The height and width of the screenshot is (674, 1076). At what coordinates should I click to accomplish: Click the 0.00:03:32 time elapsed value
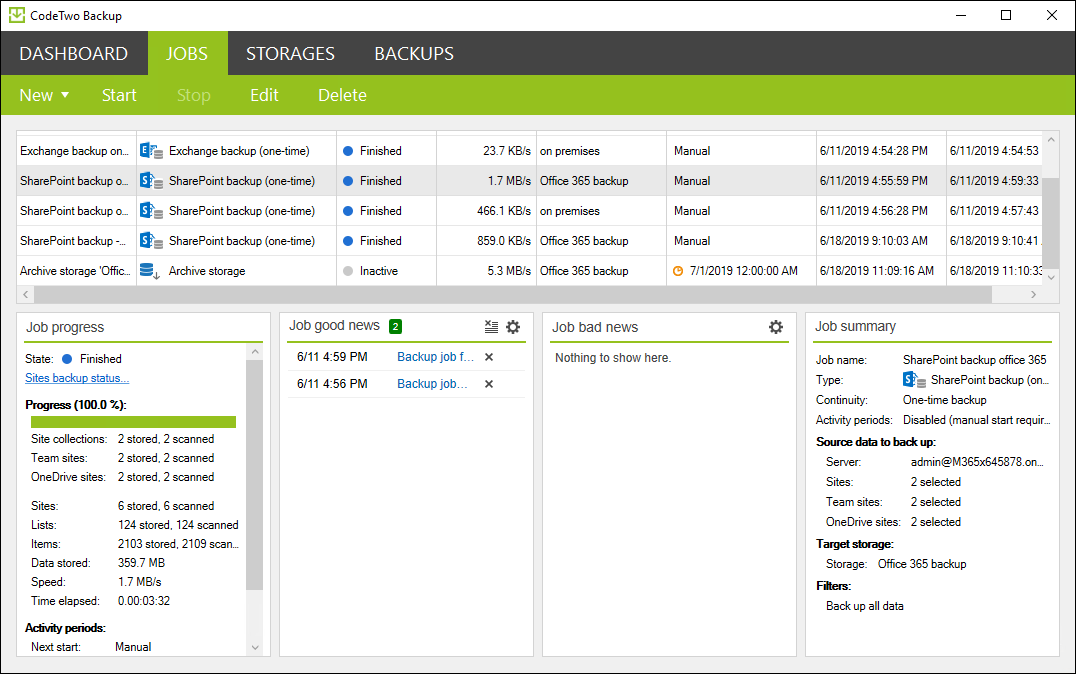coord(143,601)
